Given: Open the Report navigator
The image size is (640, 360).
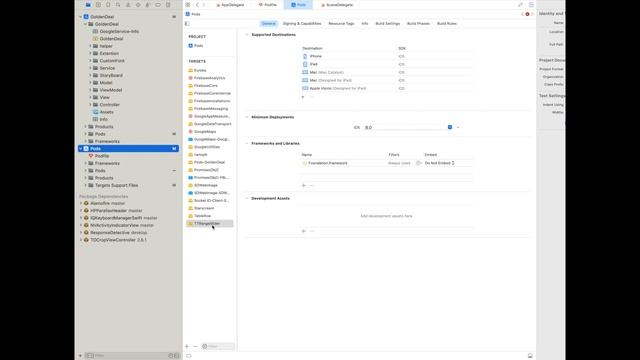Looking at the screenshot, I should click(168, 5).
